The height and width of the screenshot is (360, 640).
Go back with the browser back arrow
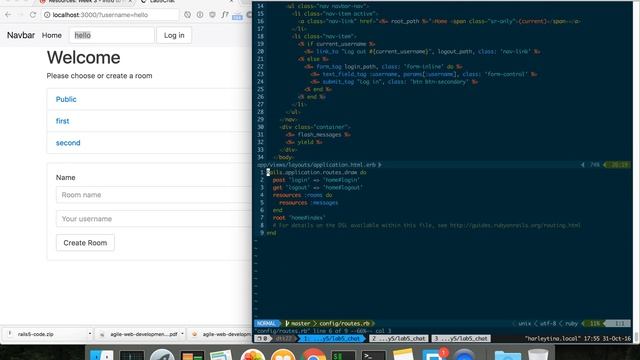point(8,15)
